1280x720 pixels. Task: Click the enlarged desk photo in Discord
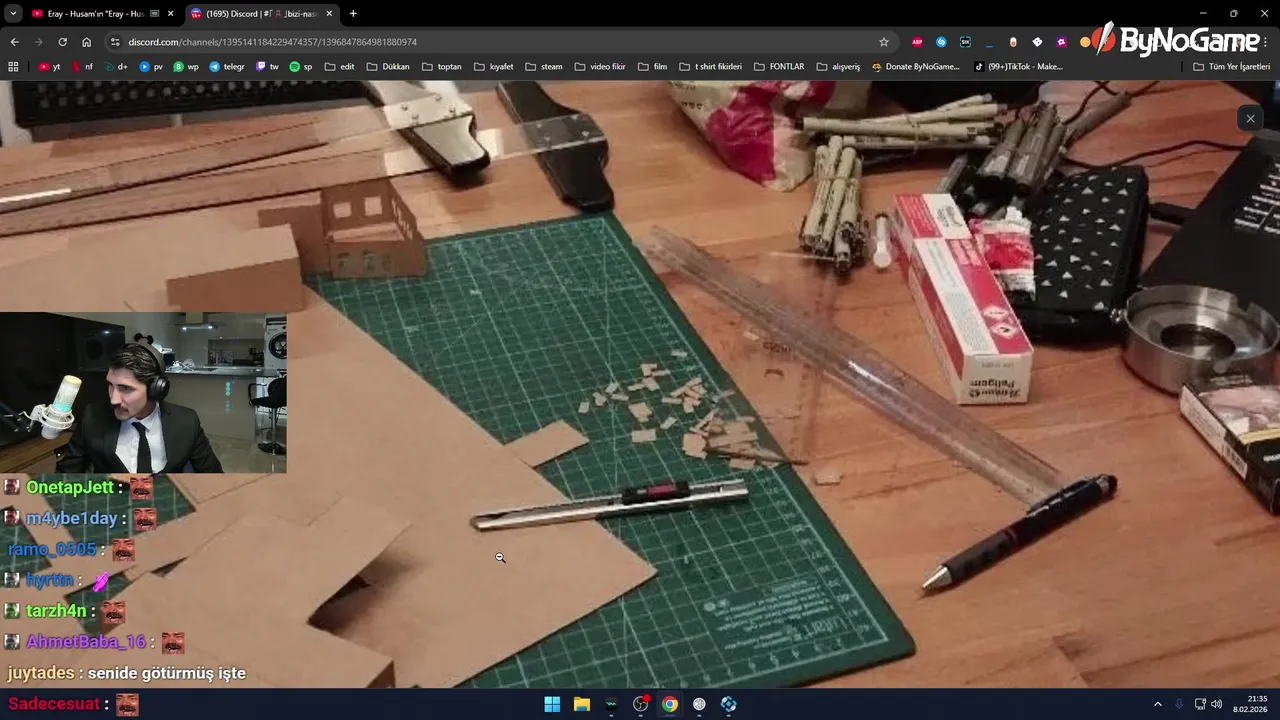pyautogui.click(x=640, y=384)
